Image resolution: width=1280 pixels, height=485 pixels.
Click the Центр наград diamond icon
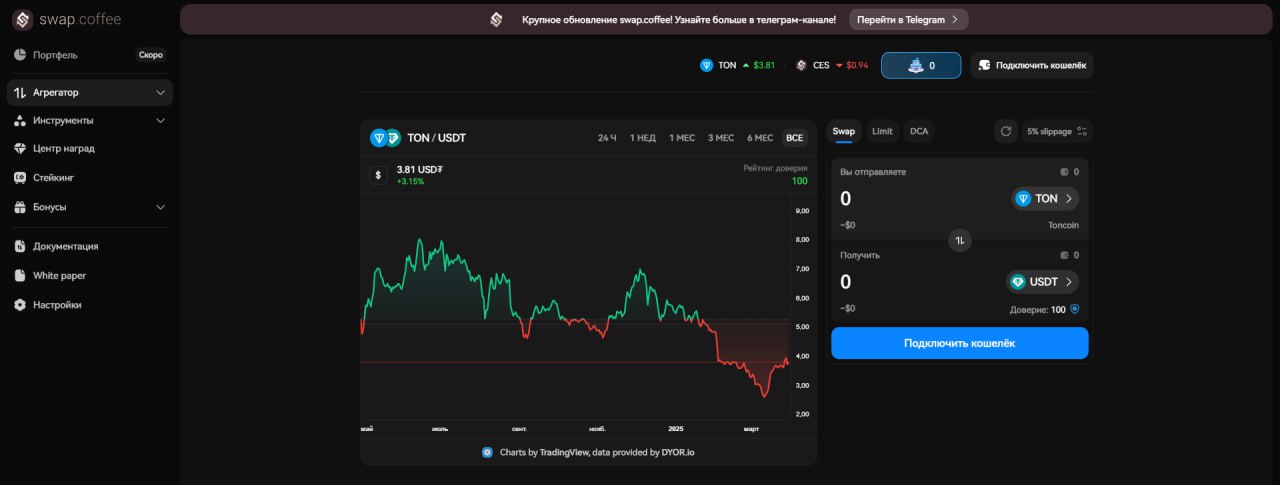click(20, 148)
